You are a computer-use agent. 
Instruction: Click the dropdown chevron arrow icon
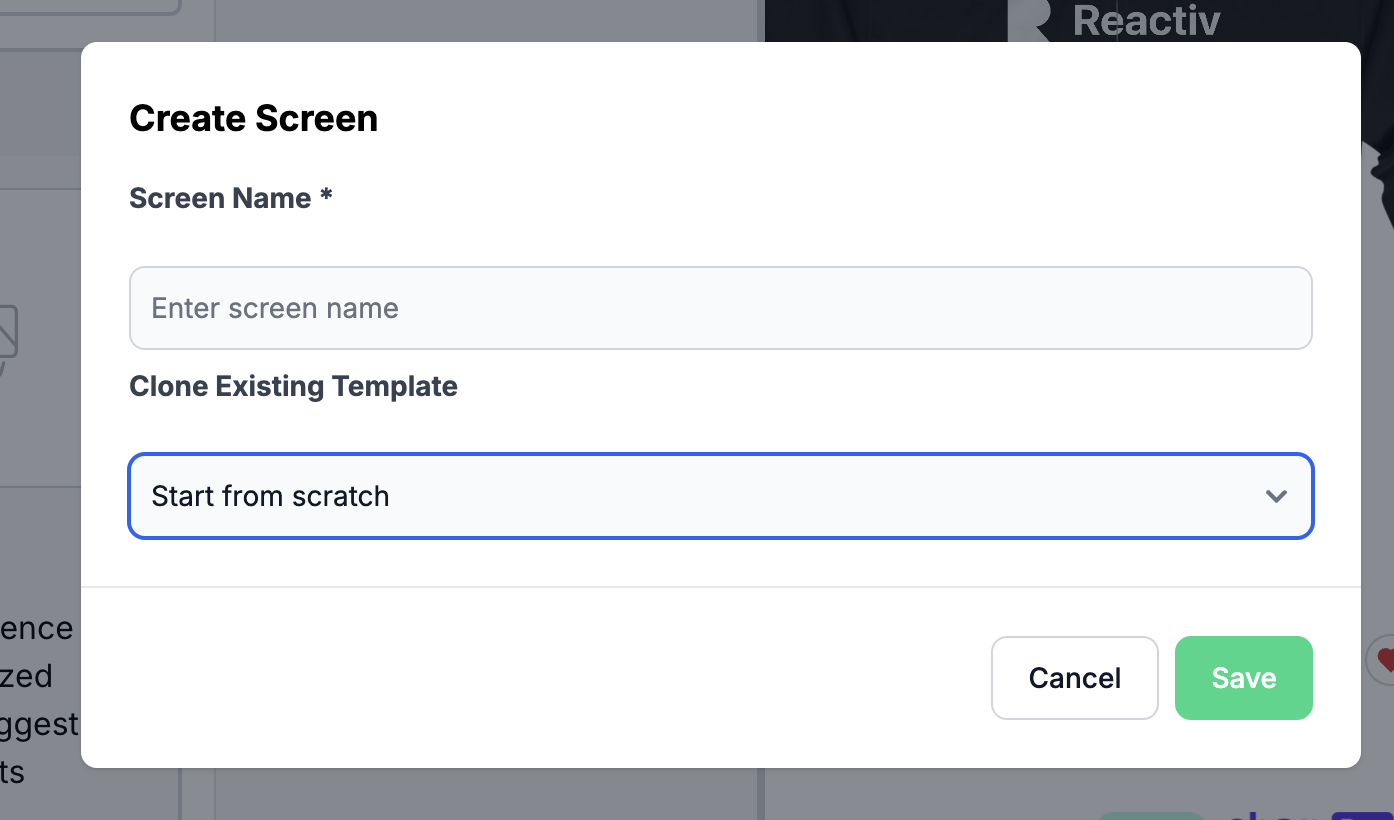click(x=1275, y=496)
